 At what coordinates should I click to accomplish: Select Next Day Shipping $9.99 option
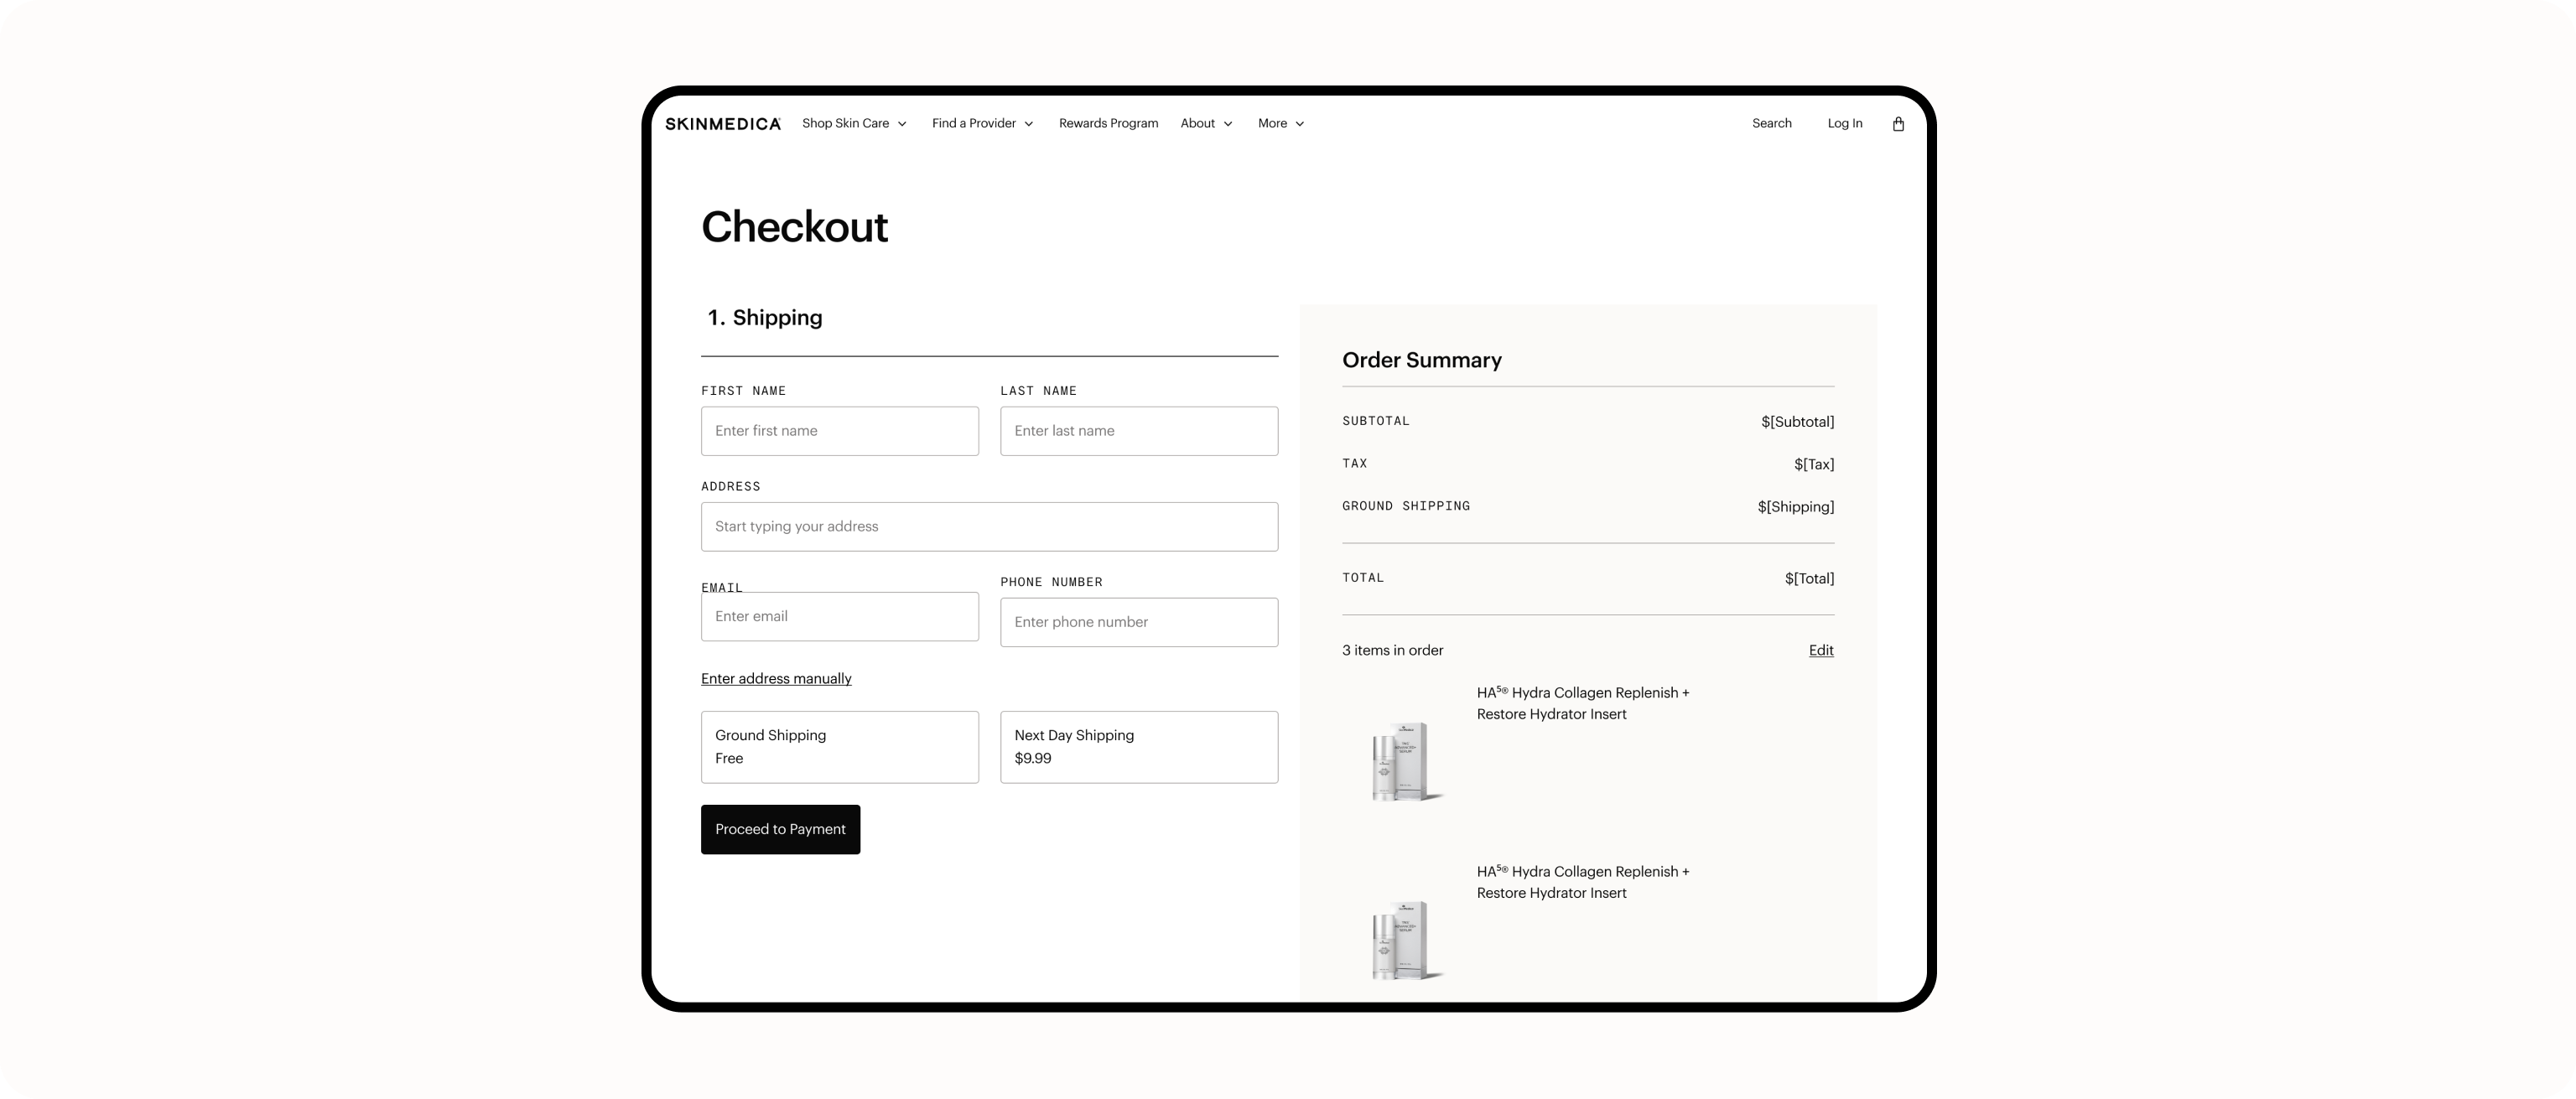coord(1139,747)
